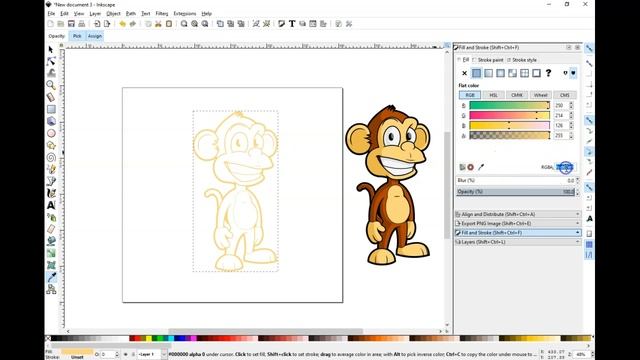
Task: Switch to CMYK color mode
Action: 517,95
